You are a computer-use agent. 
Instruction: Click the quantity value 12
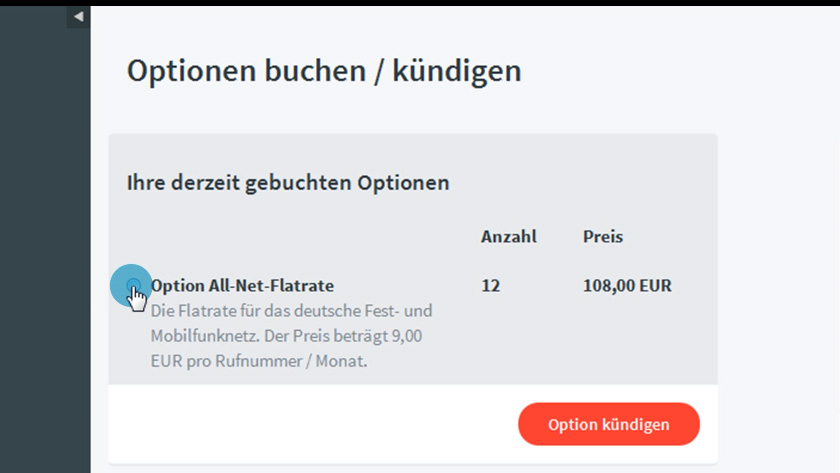(x=490, y=286)
